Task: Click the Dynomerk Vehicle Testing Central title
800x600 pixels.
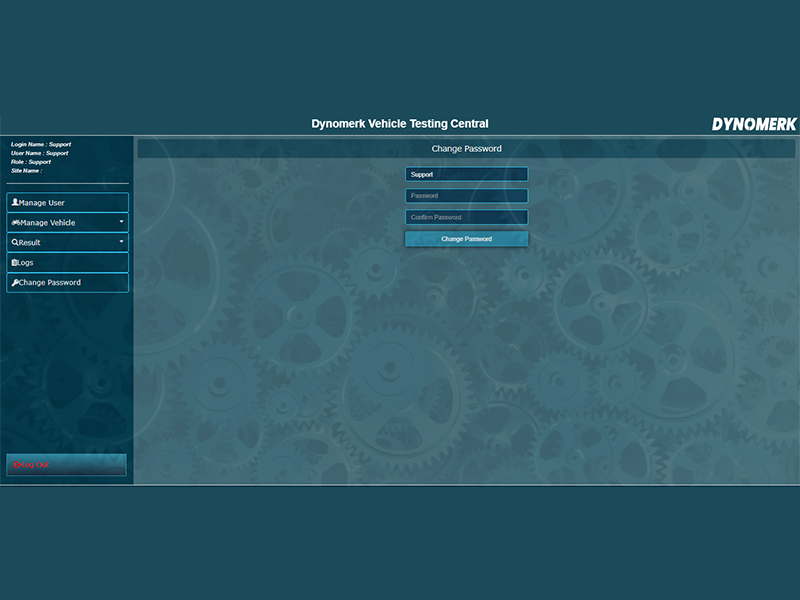Action: (x=400, y=124)
